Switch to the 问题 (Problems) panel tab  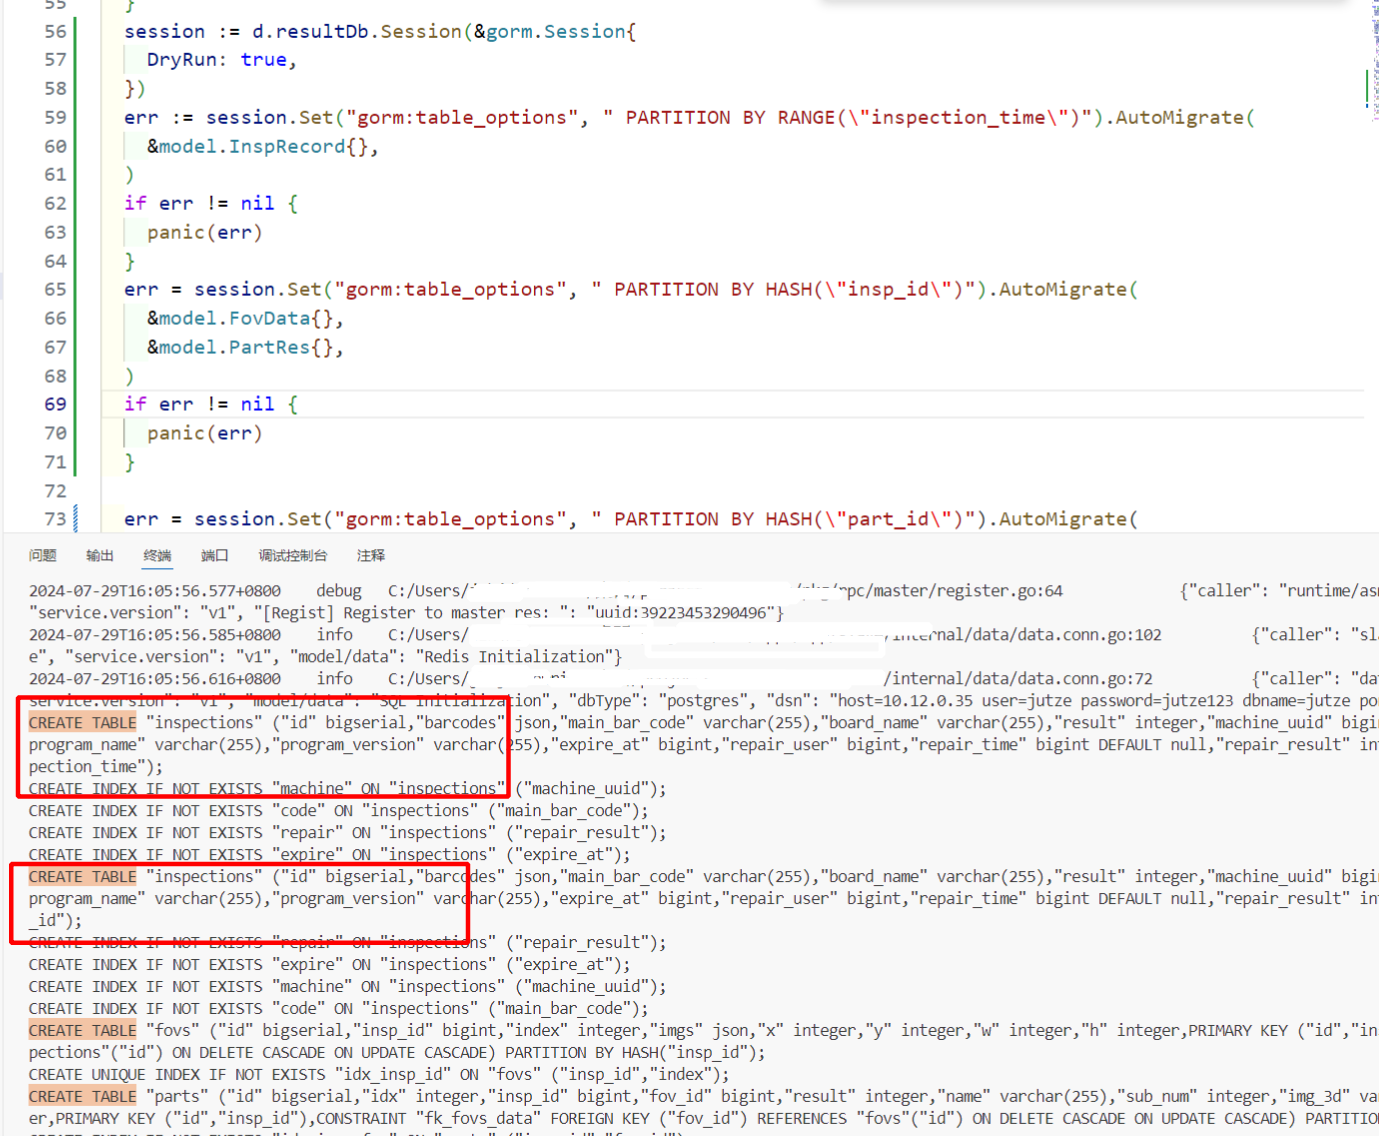tap(42, 555)
